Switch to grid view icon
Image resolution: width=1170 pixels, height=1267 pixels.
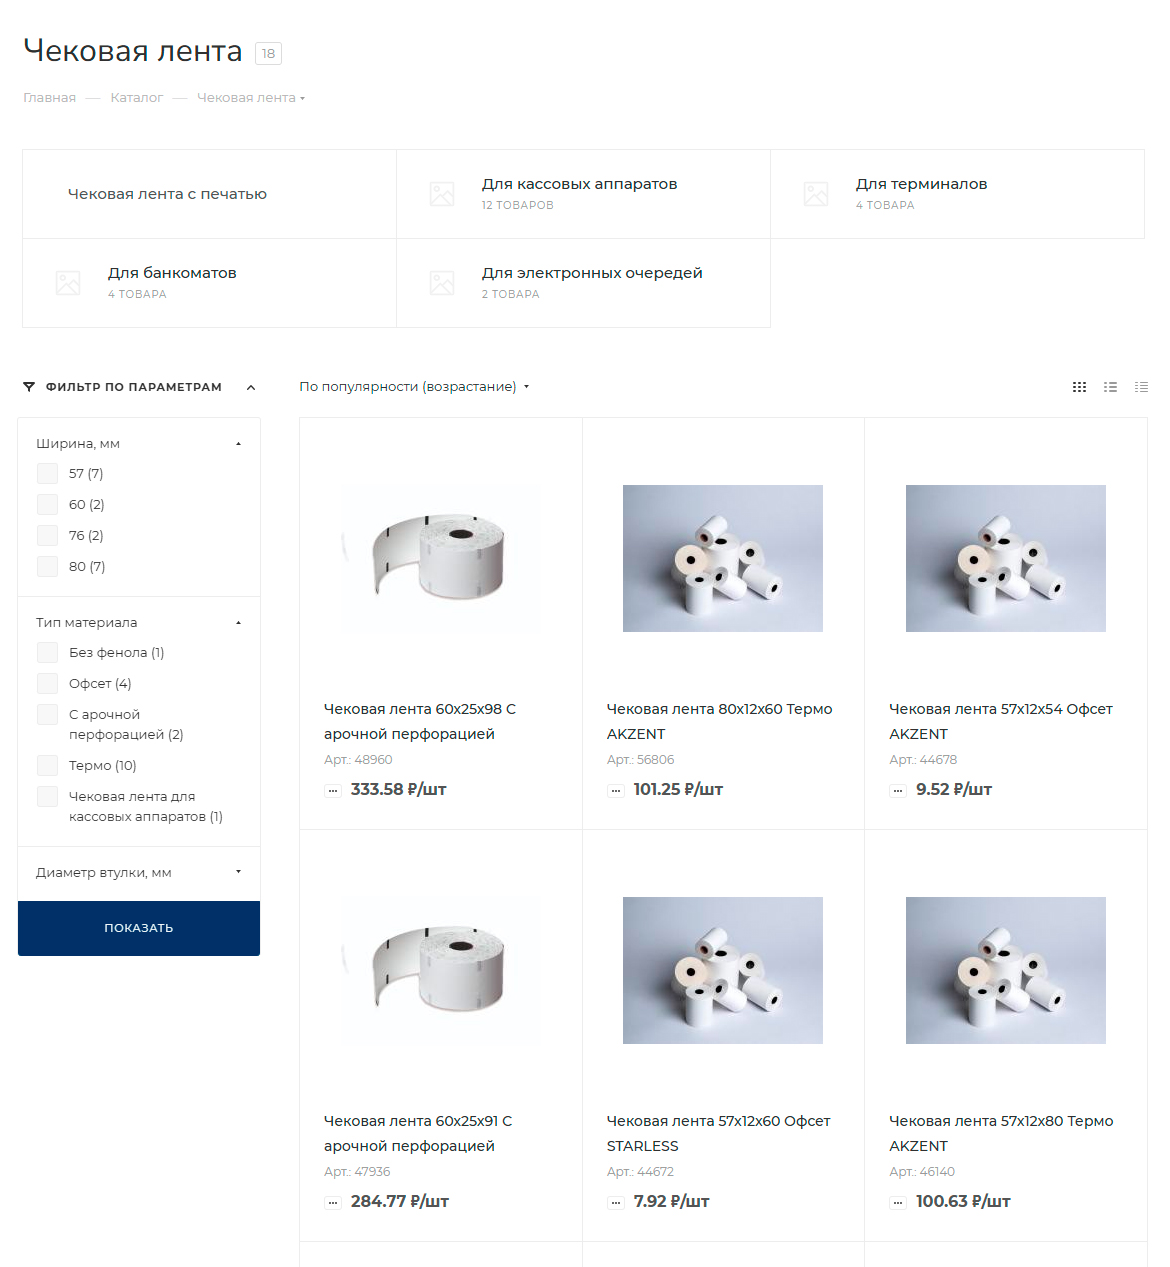point(1079,387)
